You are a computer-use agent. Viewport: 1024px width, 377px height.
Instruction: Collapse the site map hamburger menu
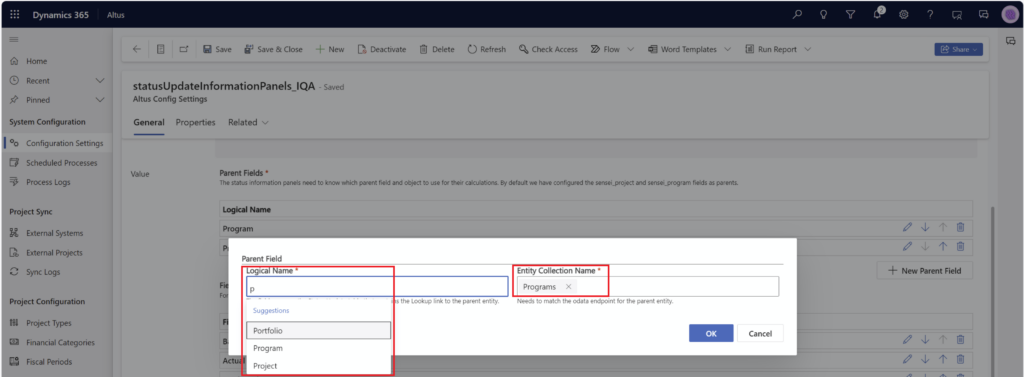14,41
